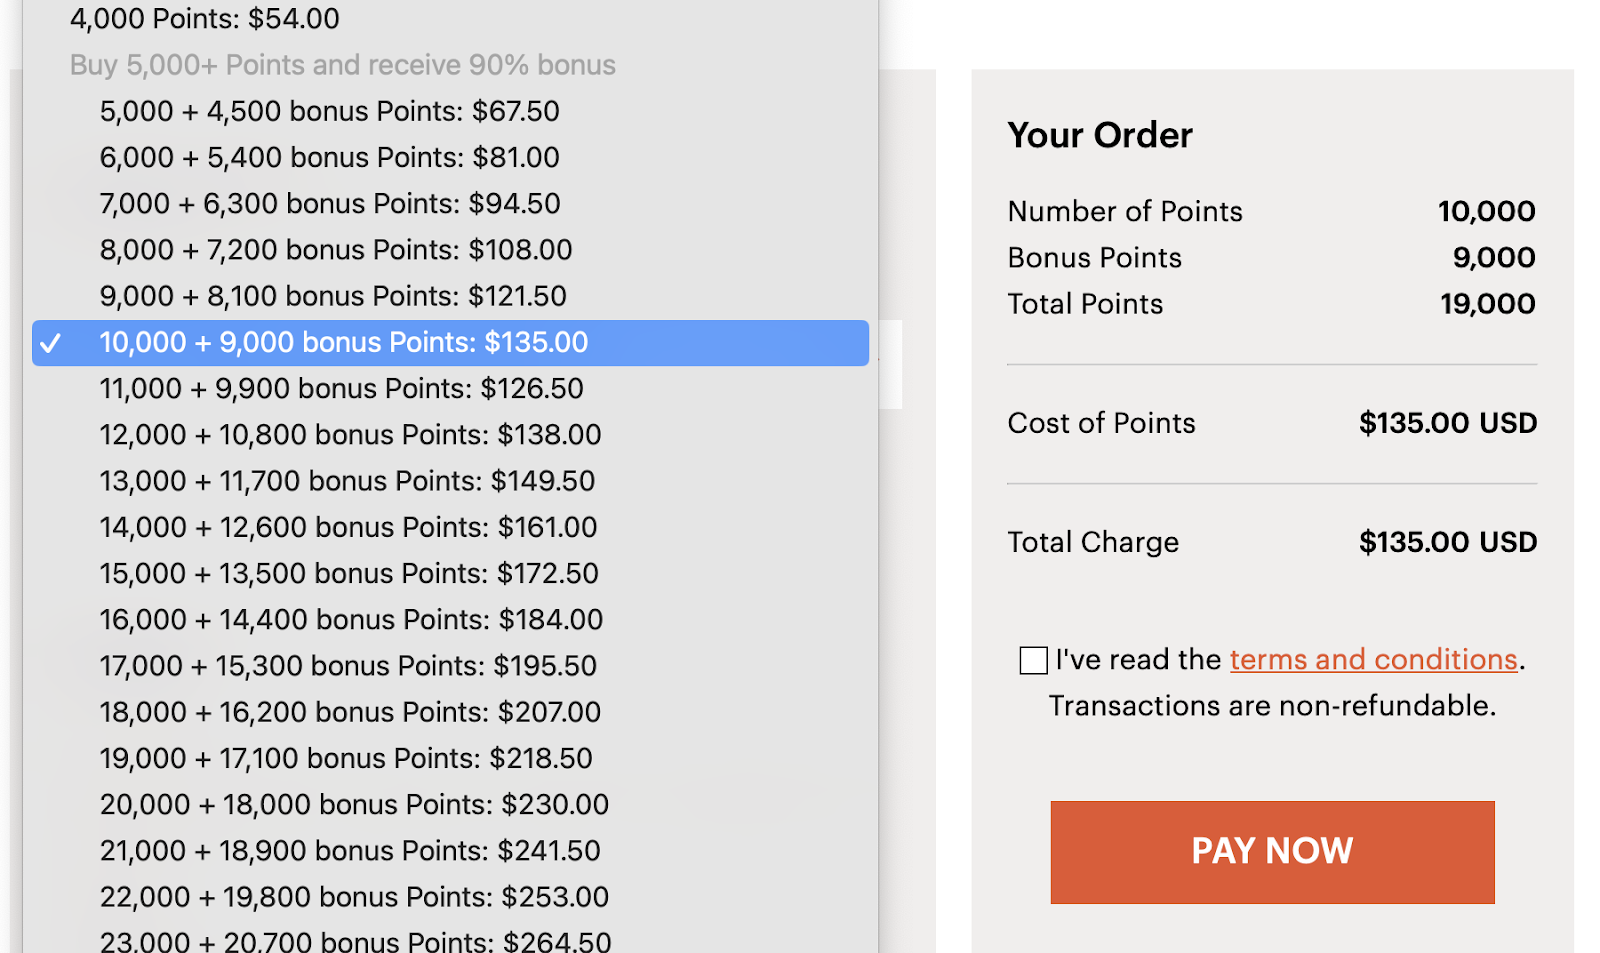The width and height of the screenshot is (1600, 953).
Task: Choose 16,000 + 14,400 bonus Points: $184.00
Action: pyautogui.click(x=351, y=620)
